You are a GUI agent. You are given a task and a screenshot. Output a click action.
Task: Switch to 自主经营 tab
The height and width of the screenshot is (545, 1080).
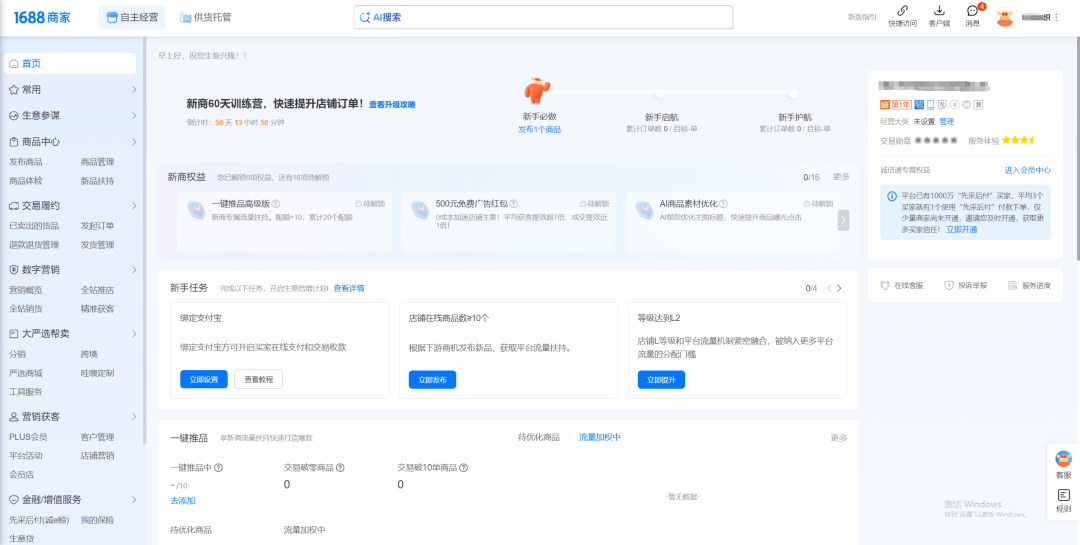click(132, 17)
